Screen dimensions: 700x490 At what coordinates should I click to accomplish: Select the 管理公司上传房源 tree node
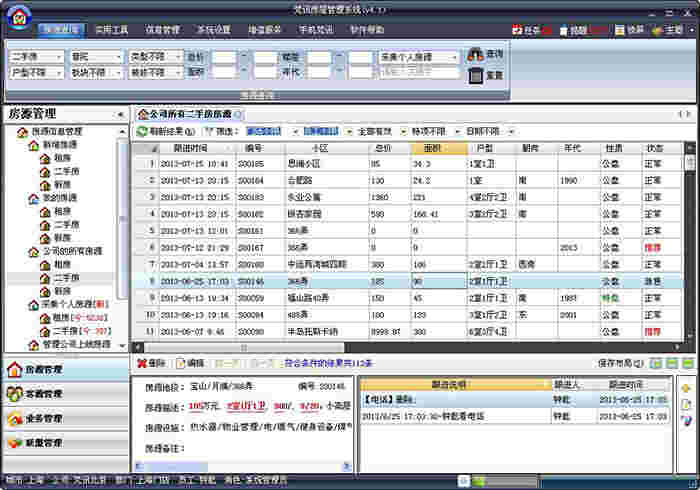76,345
